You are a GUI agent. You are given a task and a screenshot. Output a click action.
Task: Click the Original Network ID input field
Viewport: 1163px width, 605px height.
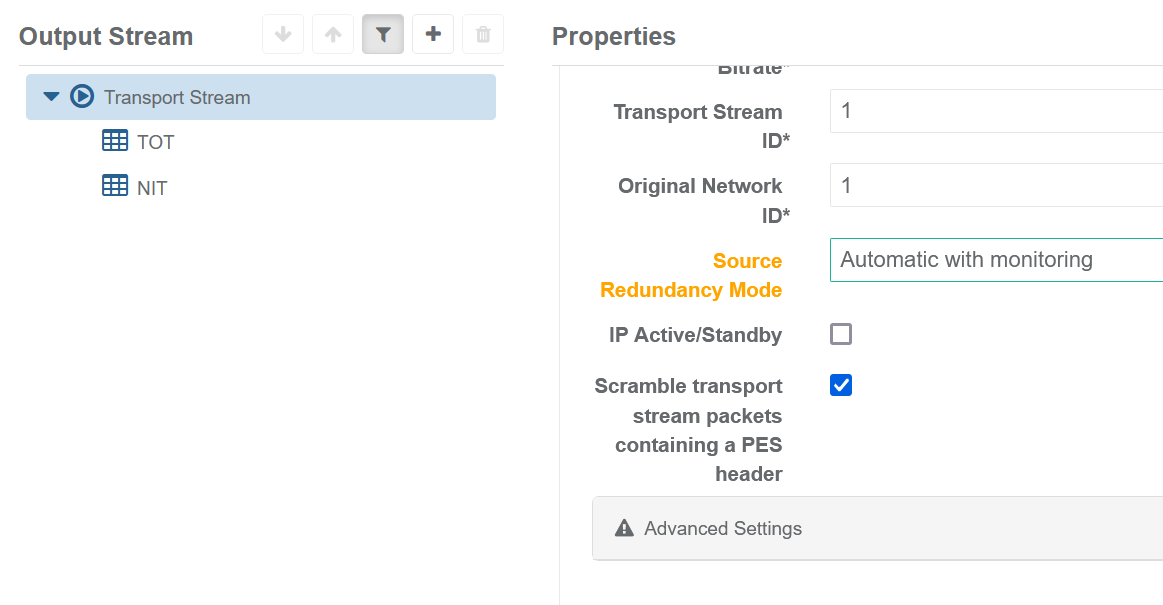[x=996, y=185]
